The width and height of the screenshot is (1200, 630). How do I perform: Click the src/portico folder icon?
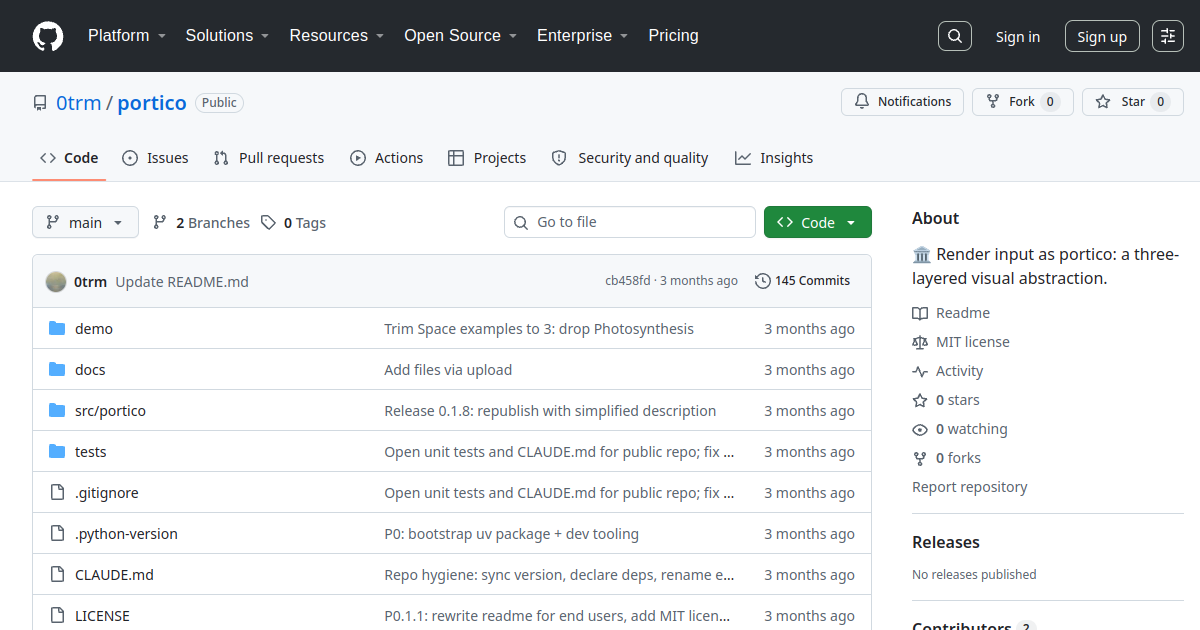click(x=57, y=411)
